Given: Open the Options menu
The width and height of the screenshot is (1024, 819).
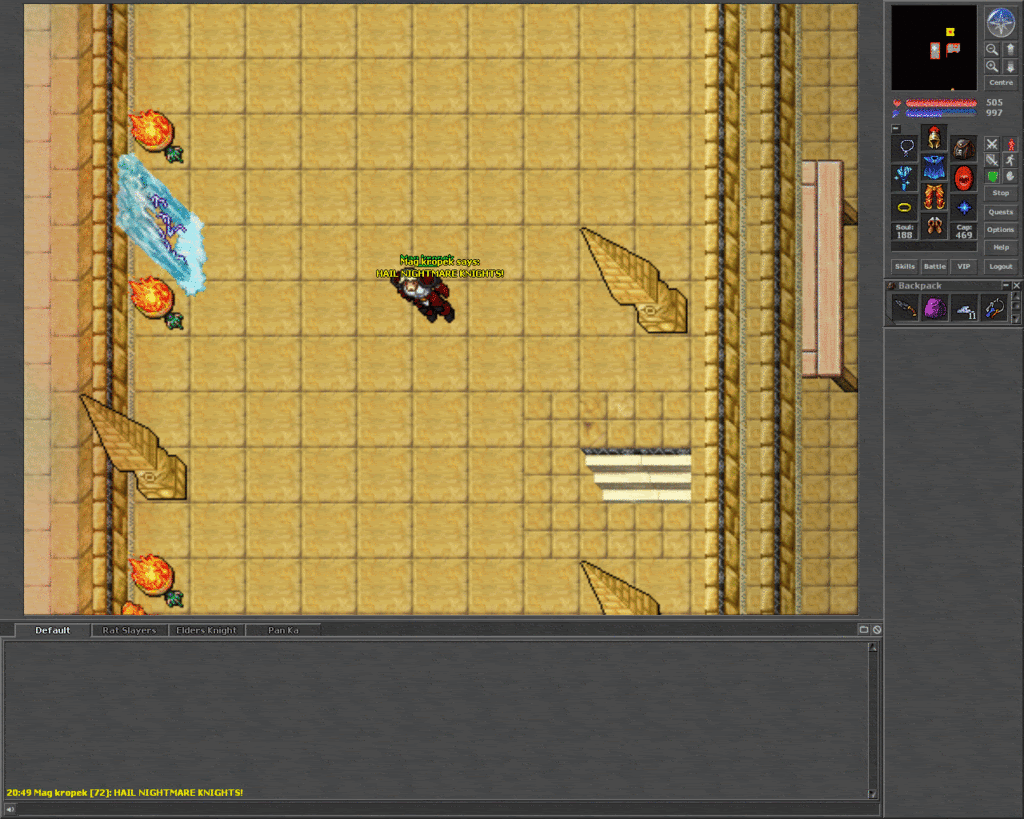Looking at the screenshot, I should point(1000,230).
